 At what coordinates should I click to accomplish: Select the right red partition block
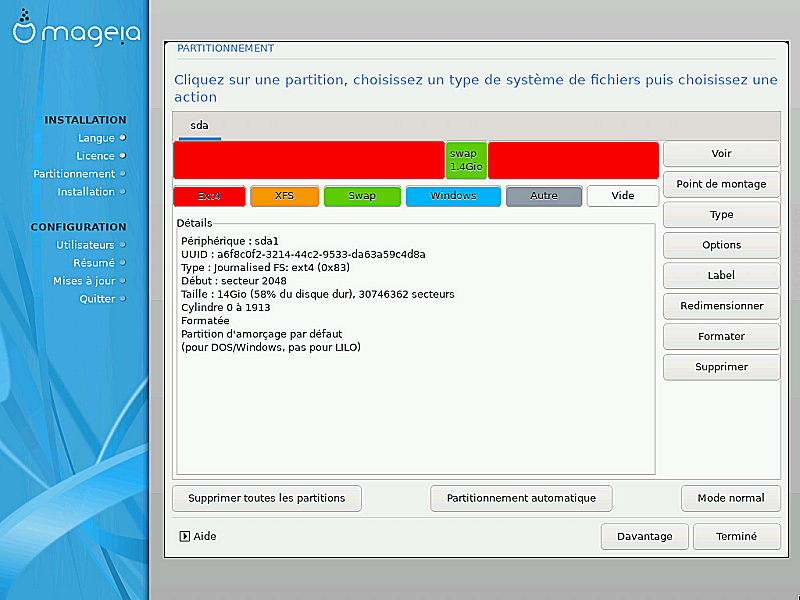tap(573, 160)
